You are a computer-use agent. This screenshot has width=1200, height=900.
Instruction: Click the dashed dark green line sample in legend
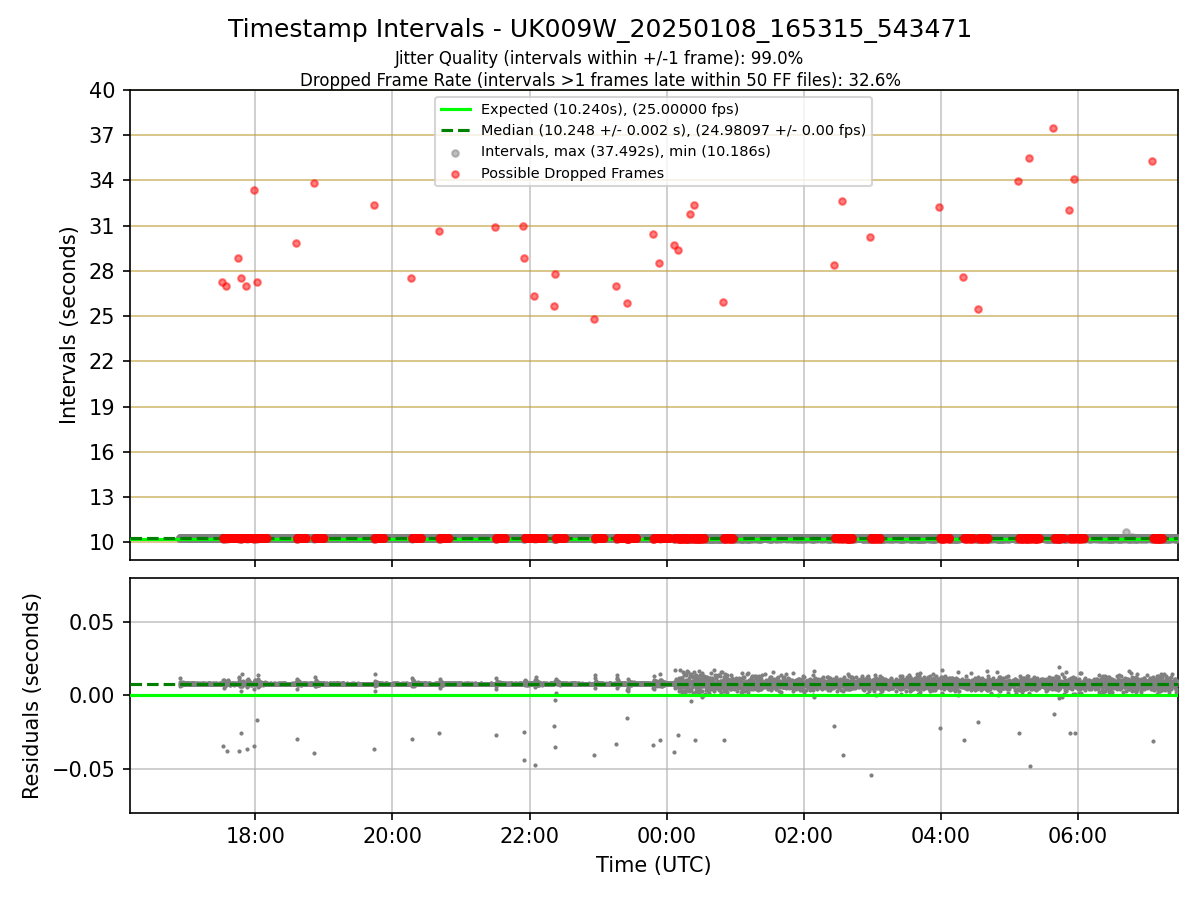tap(455, 130)
